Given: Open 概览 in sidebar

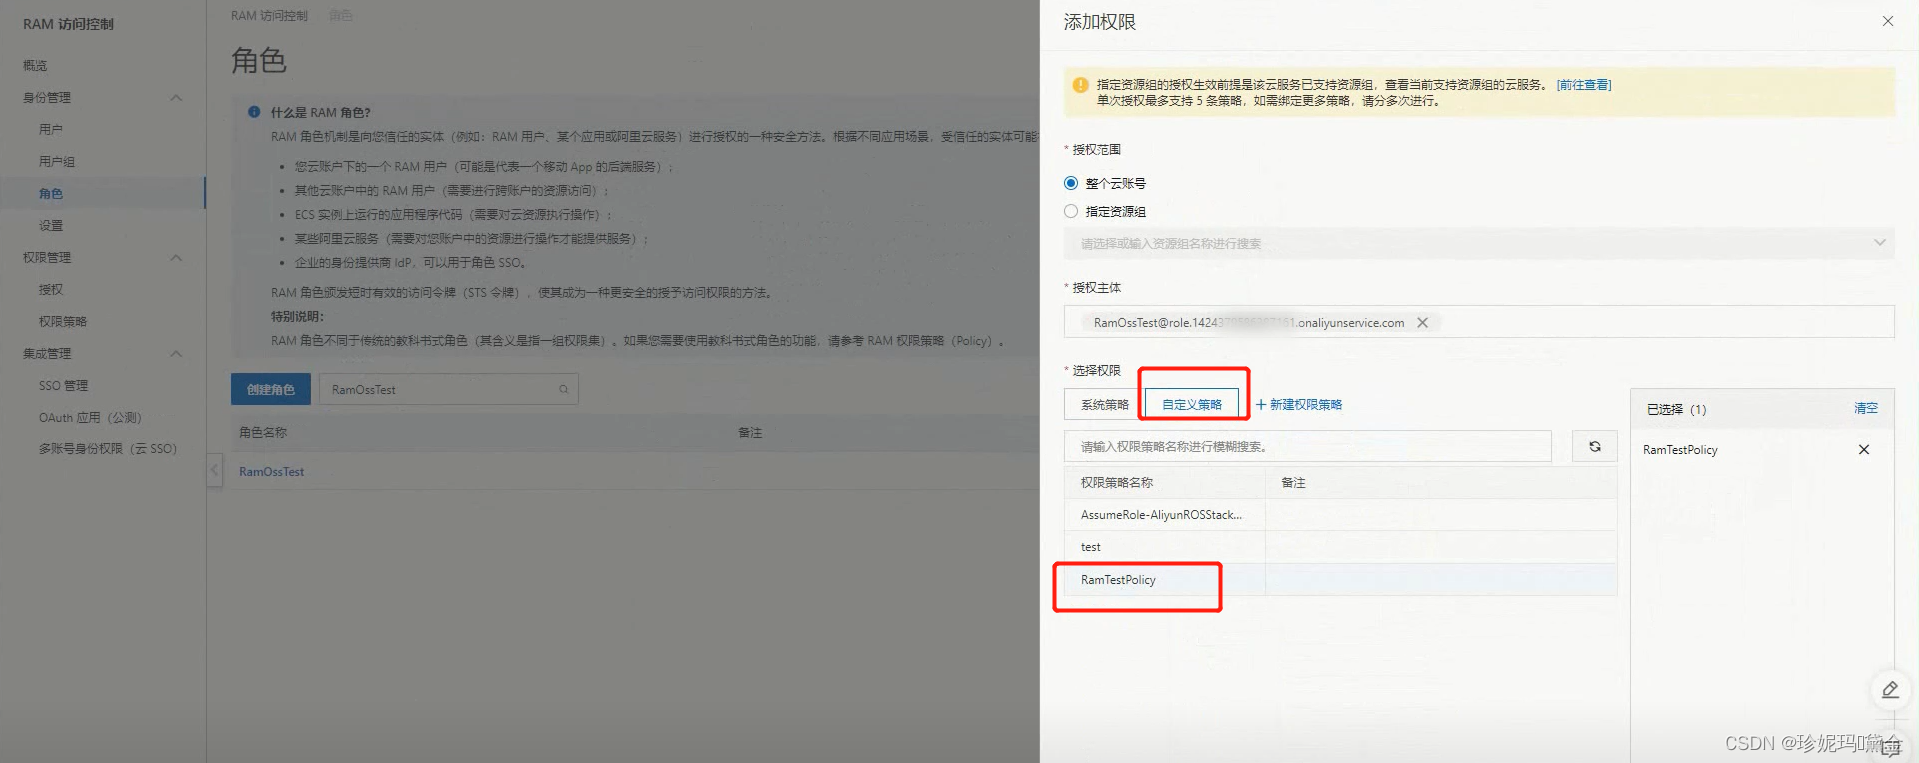Looking at the screenshot, I should point(35,65).
